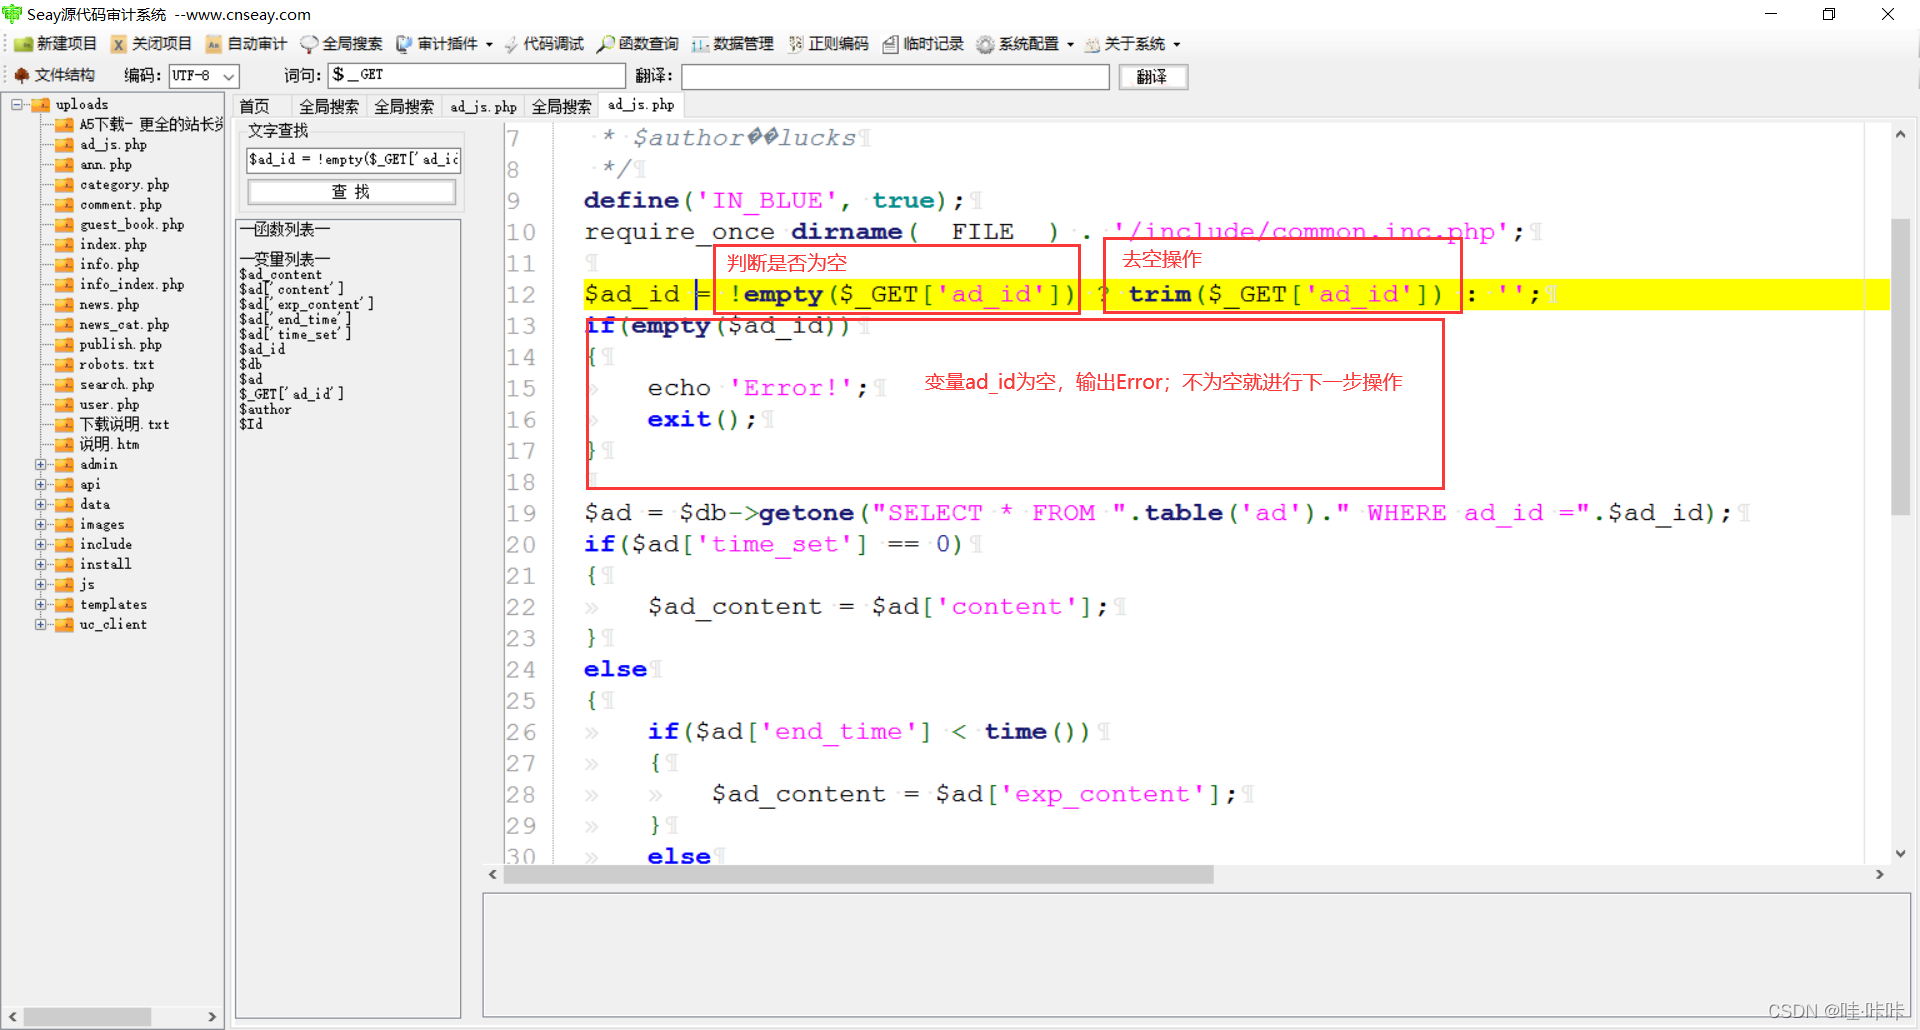
Task: Select guest_book.php in the file tree
Action: point(131,225)
